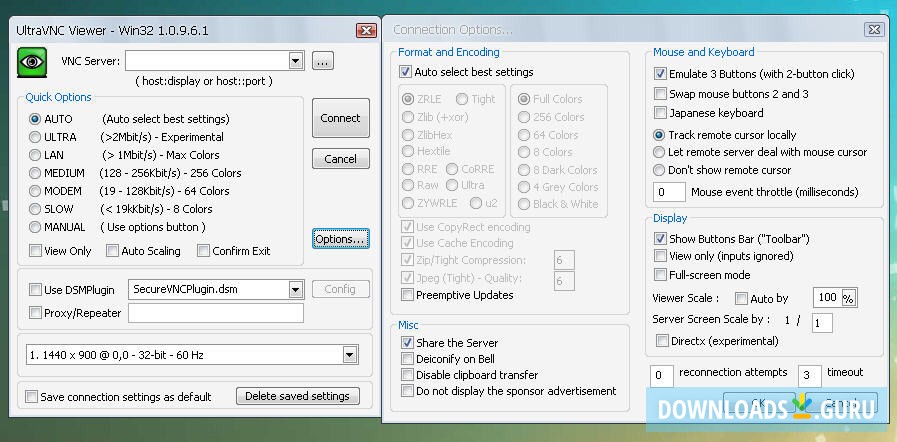
Task: Check Swap mouse buttons 2 and 3
Action: click(x=660, y=94)
